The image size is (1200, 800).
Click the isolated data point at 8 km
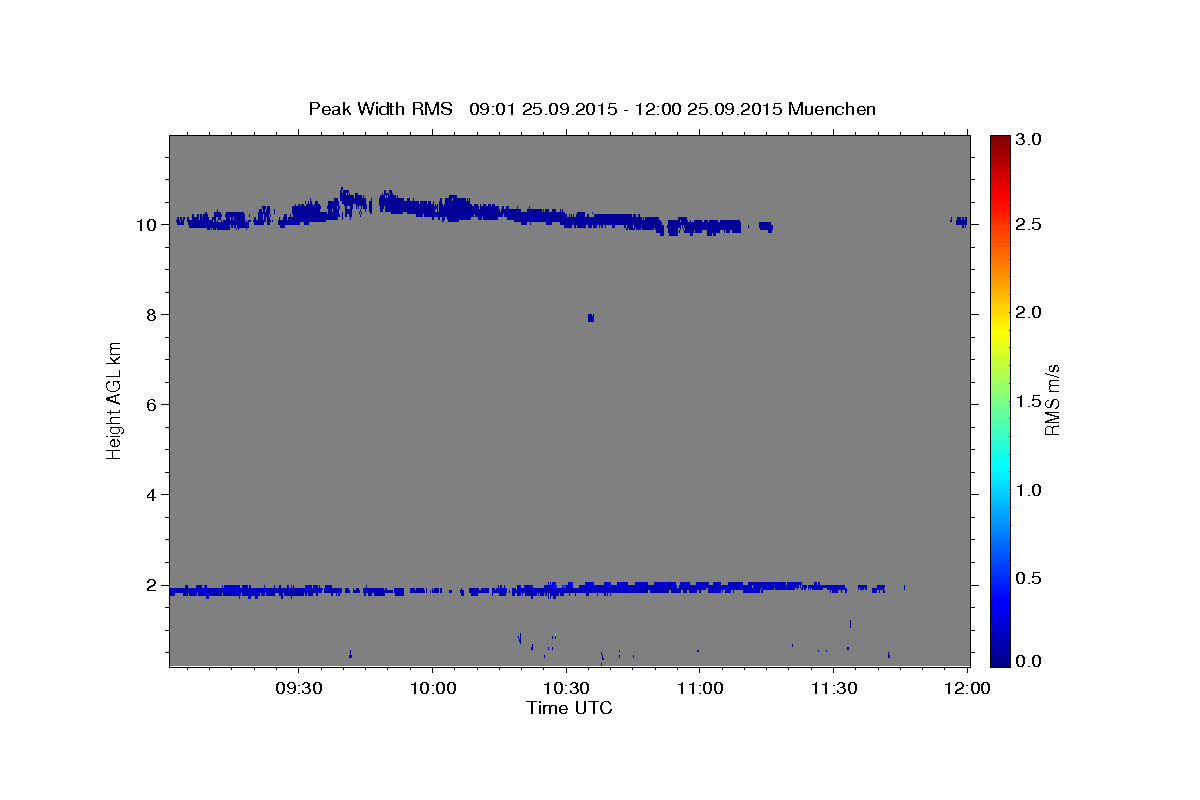click(591, 318)
